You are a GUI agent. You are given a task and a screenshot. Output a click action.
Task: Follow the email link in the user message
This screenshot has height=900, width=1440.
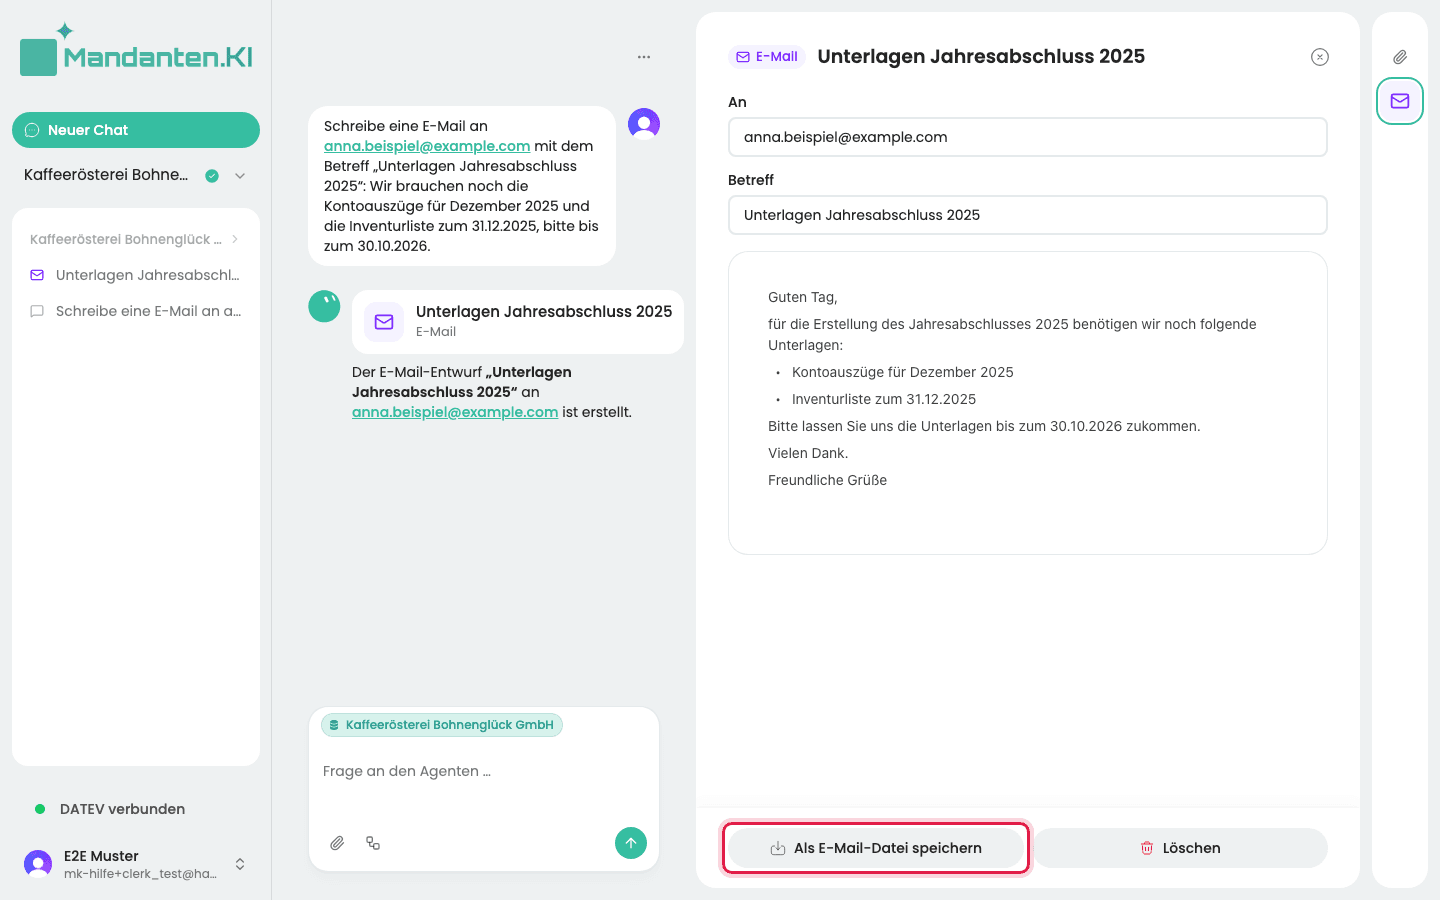427,146
